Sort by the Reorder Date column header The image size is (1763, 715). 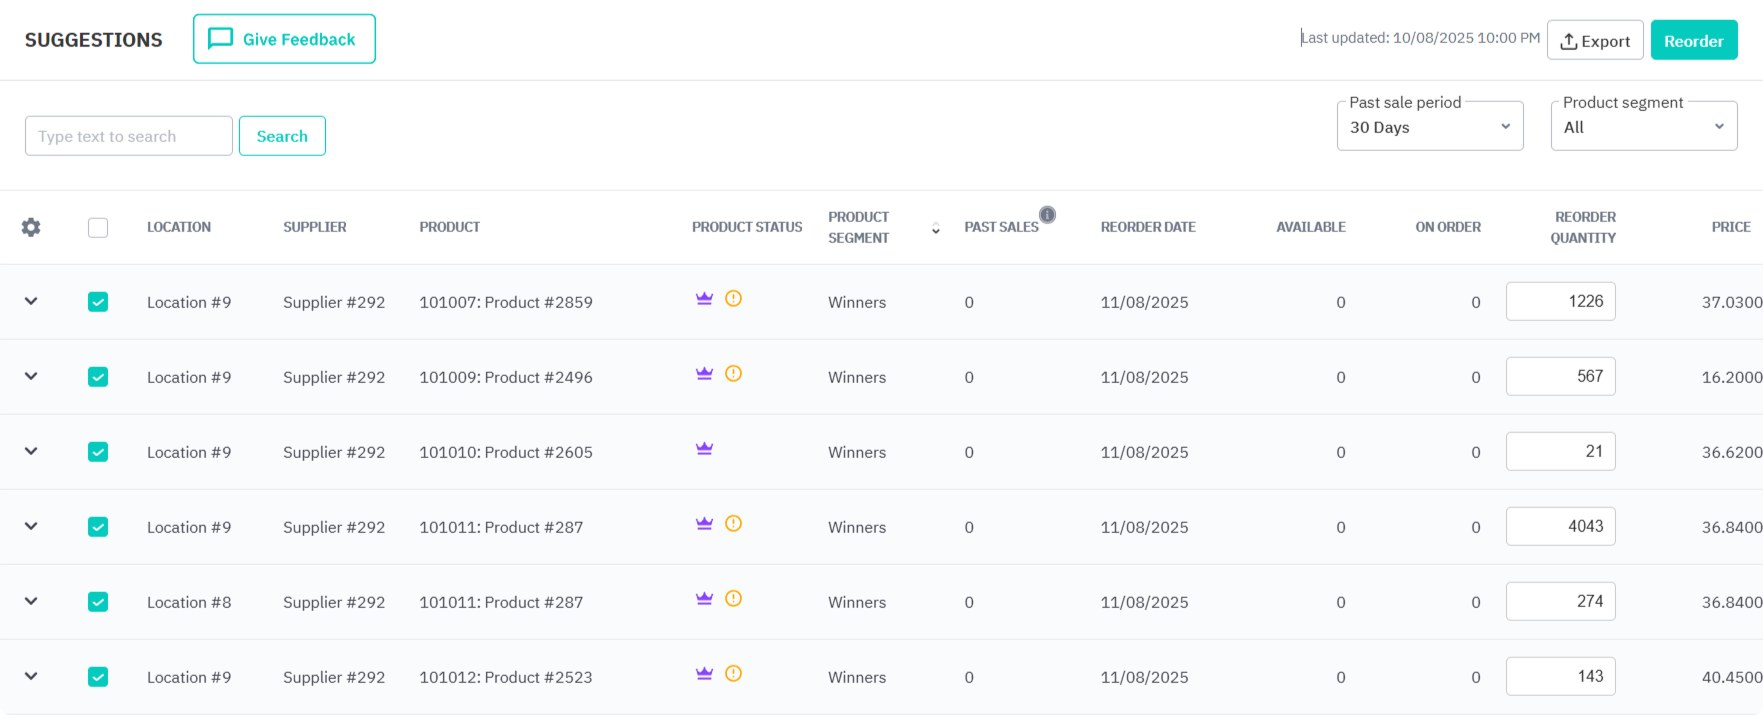(1147, 227)
